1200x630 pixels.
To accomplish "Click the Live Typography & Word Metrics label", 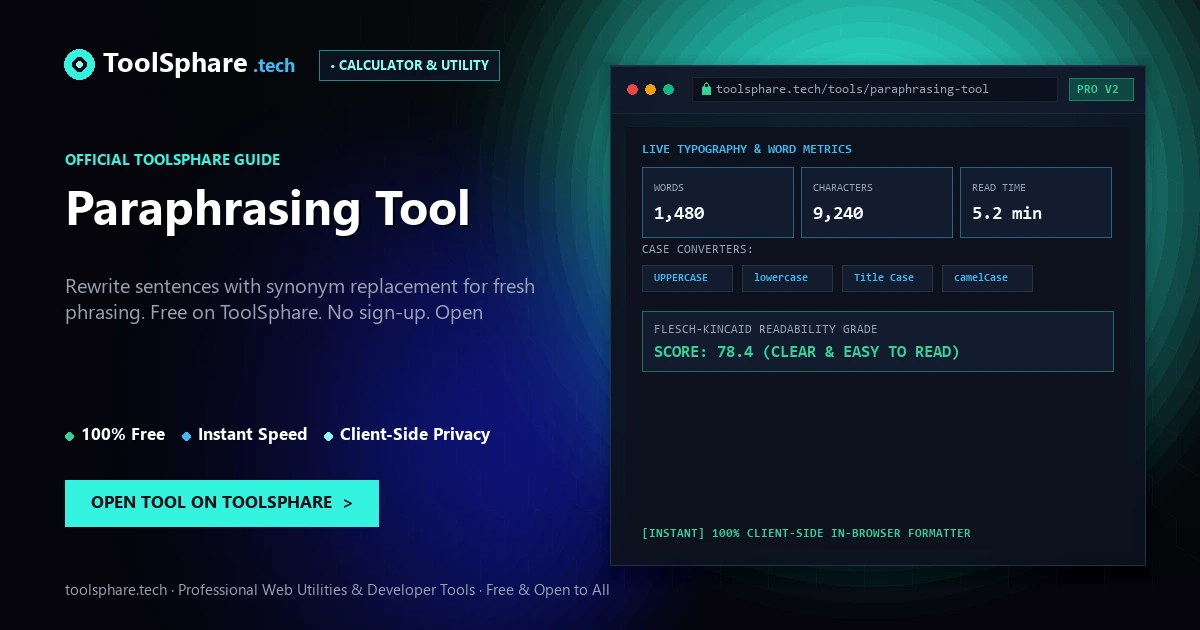I will coord(747,149).
